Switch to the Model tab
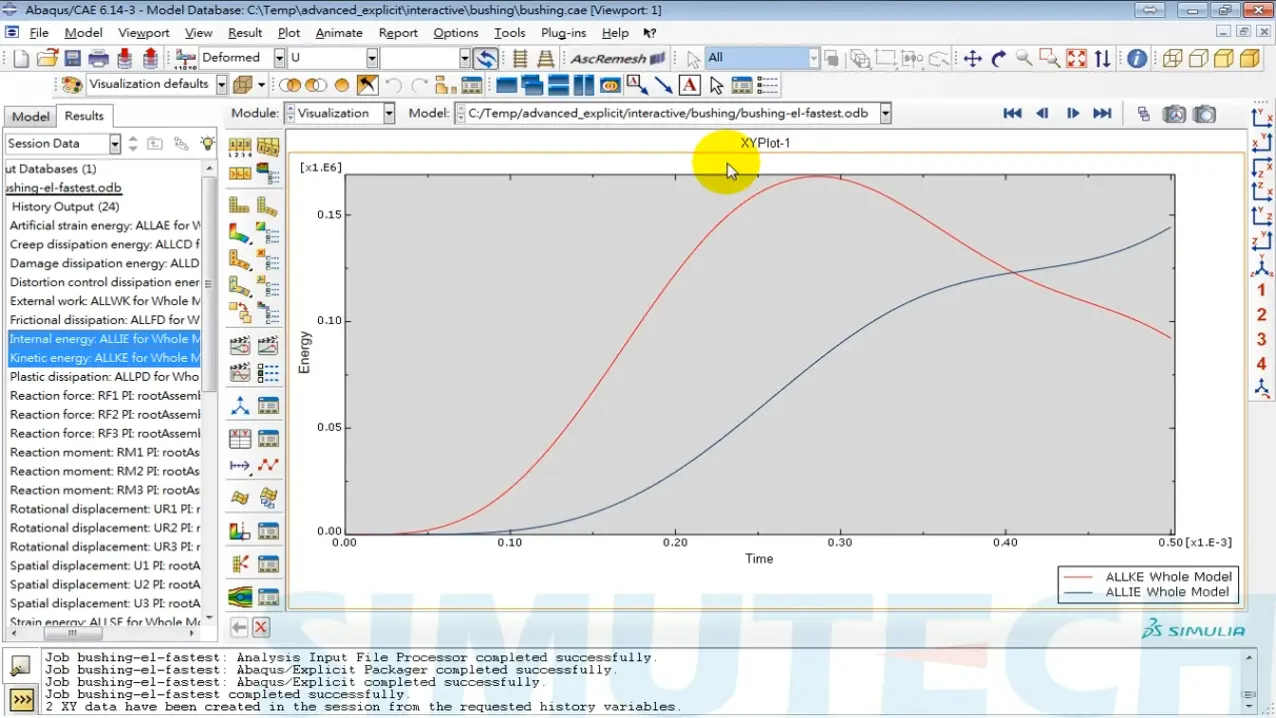 pyautogui.click(x=31, y=116)
